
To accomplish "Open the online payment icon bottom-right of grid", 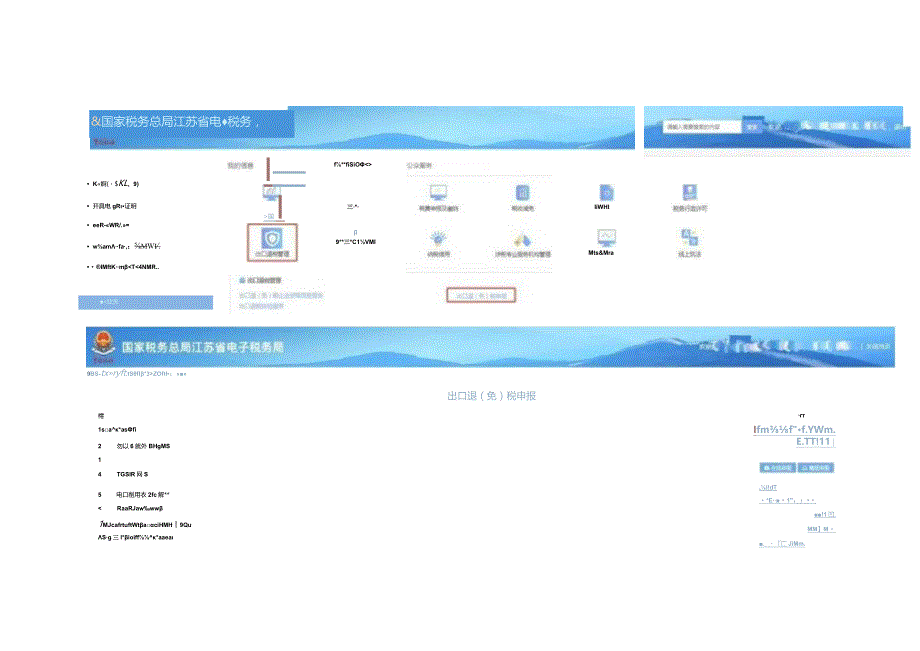I will 687,240.
